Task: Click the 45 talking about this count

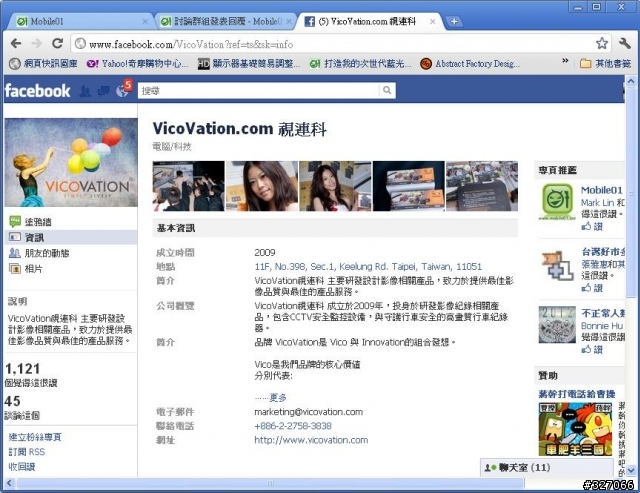Action: [x=13, y=401]
